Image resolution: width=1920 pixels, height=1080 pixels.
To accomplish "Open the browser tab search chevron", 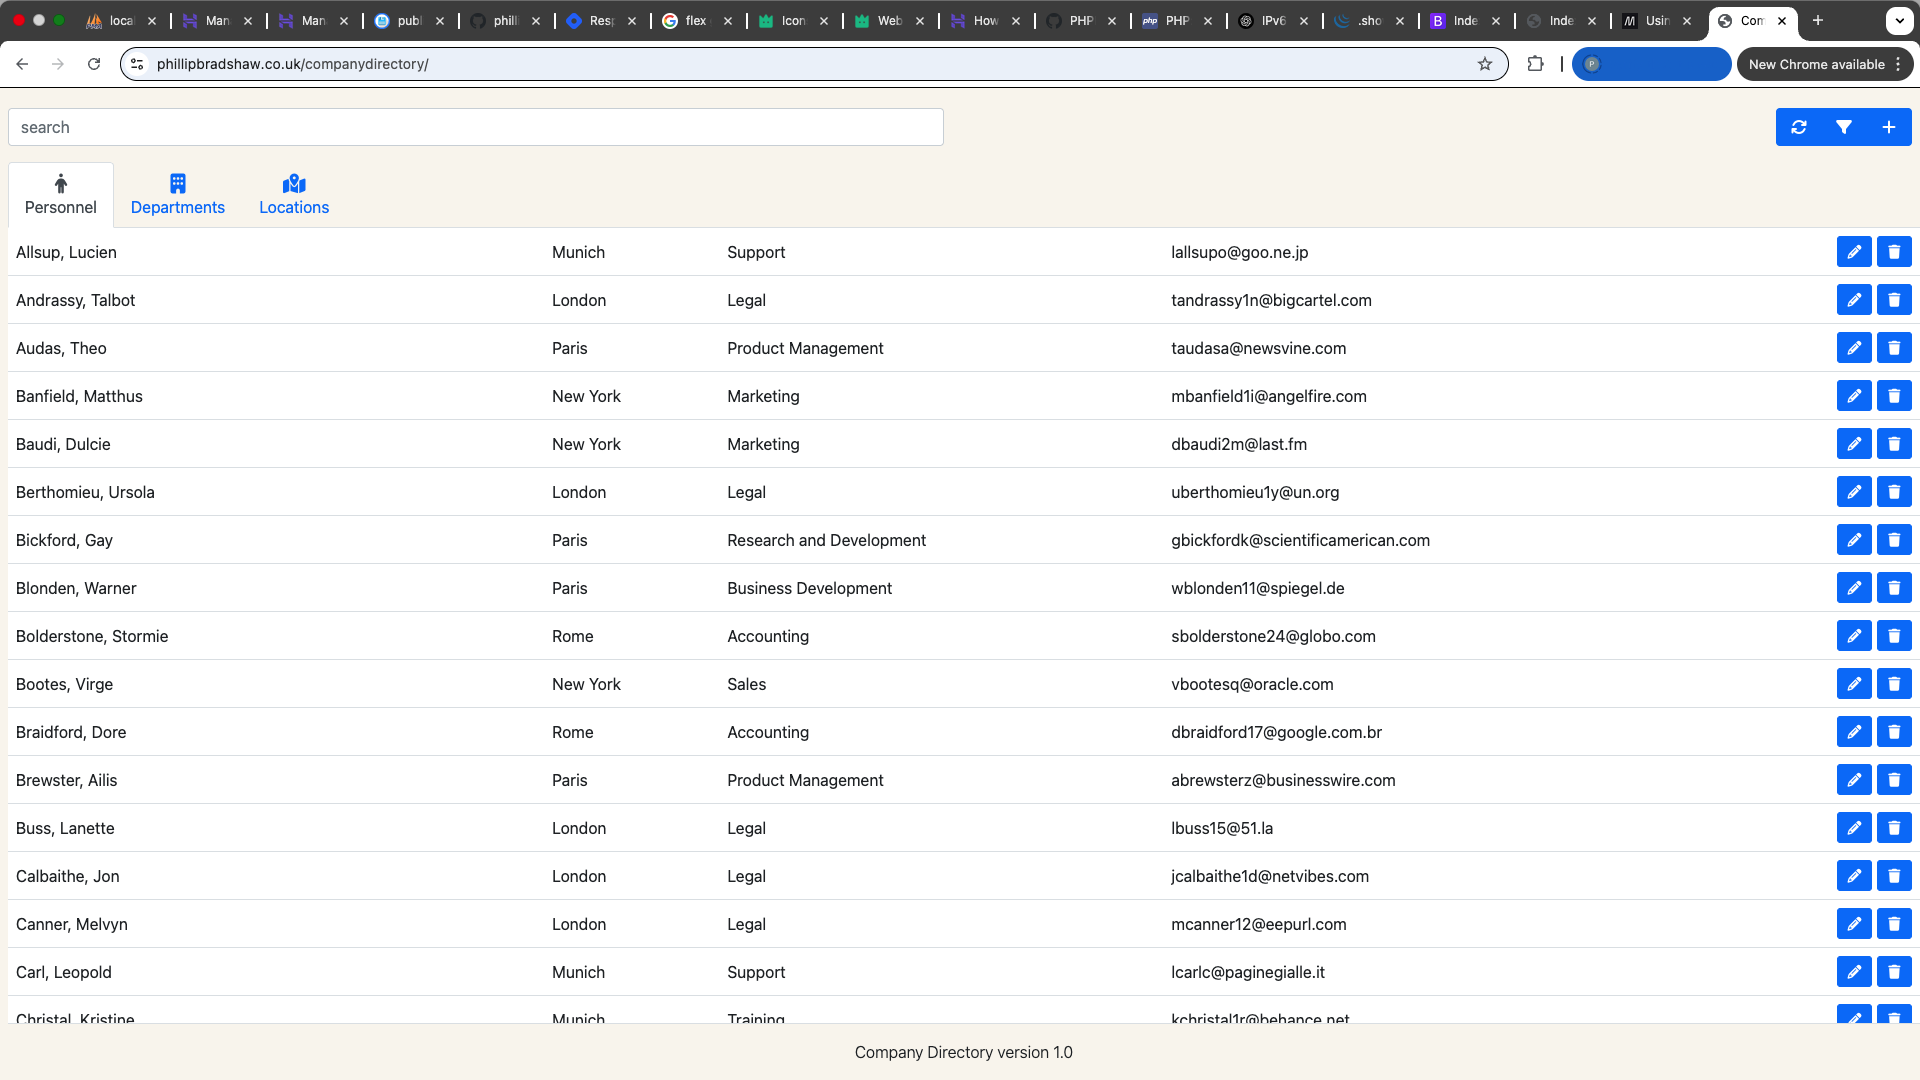I will point(1899,20).
